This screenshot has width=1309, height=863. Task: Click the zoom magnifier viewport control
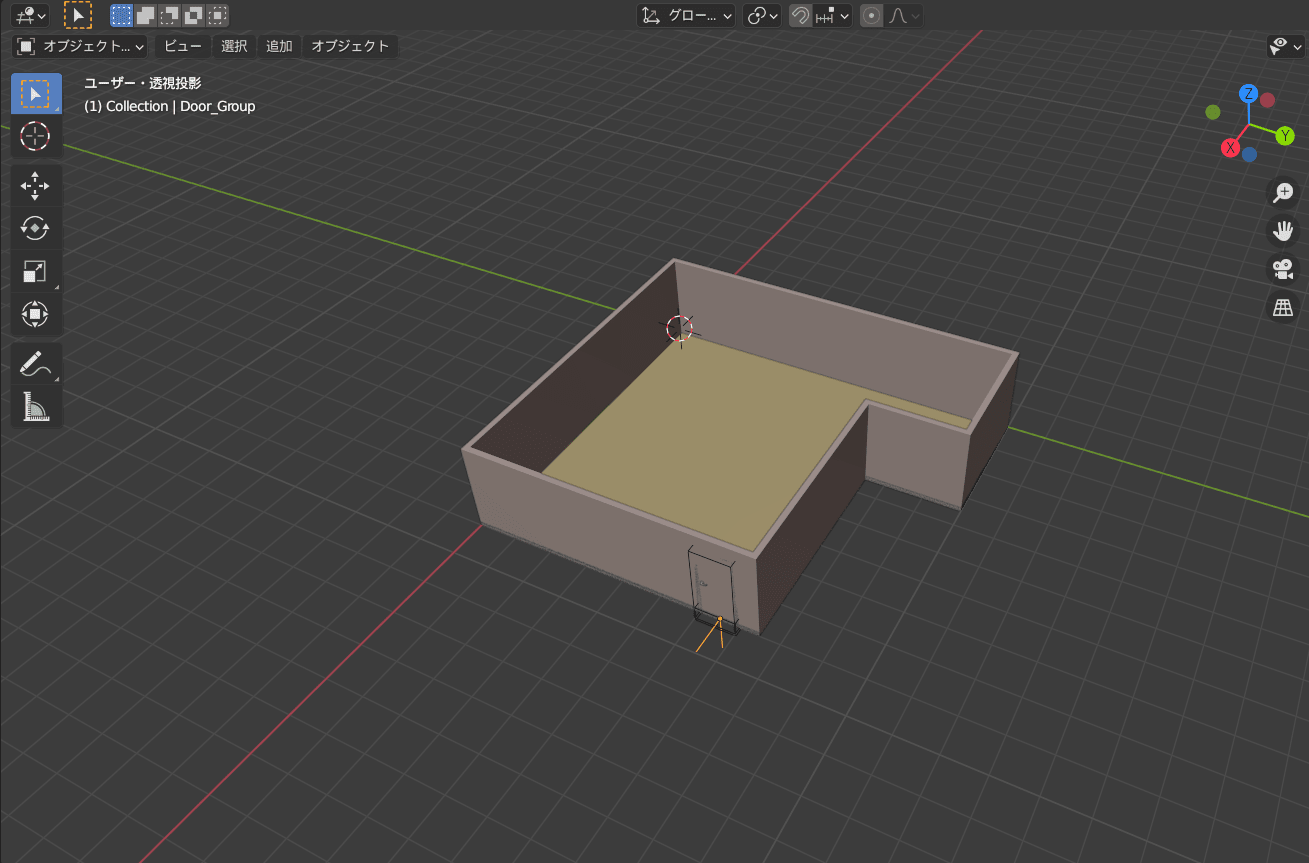tap(1282, 193)
